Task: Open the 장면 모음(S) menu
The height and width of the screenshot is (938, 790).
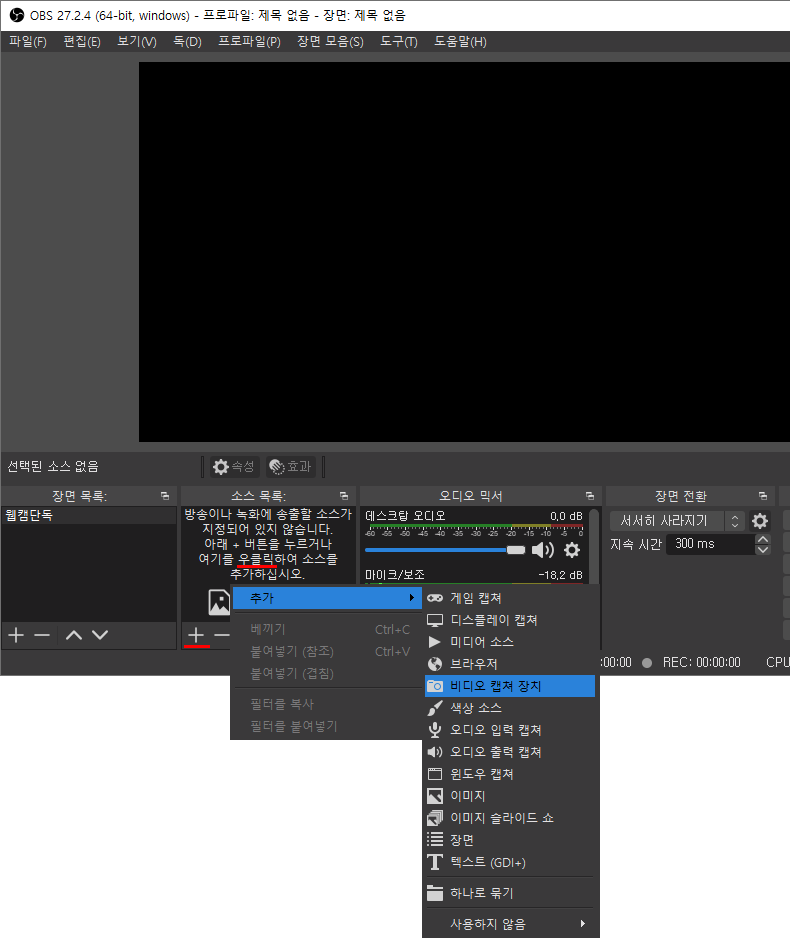Action: click(330, 42)
